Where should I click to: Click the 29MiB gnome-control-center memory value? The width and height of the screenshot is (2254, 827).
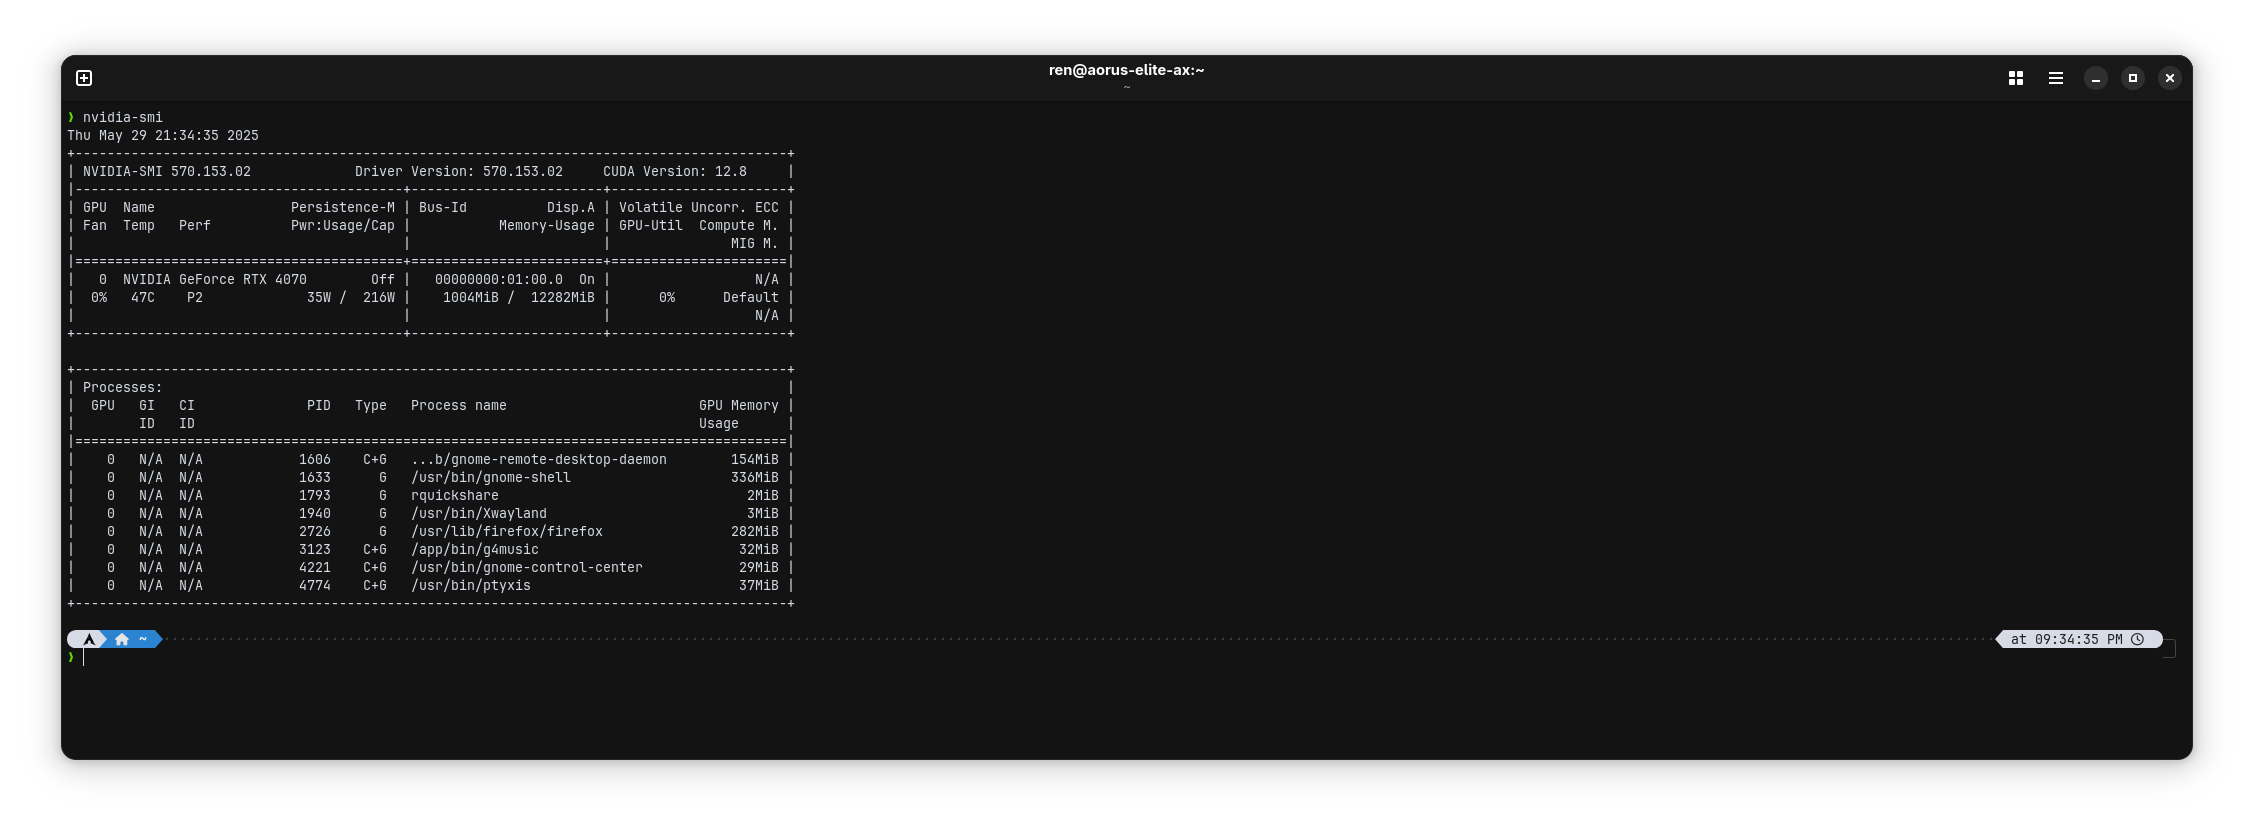tap(759, 567)
